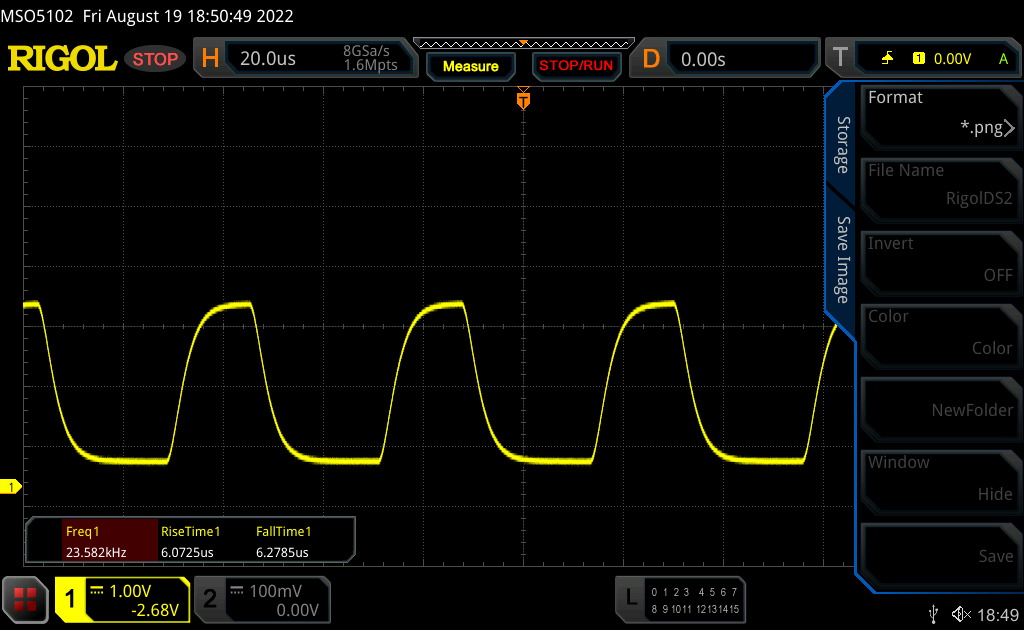Click the STOP run status indicator
Screen dimensions: 1024x630
point(155,59)
